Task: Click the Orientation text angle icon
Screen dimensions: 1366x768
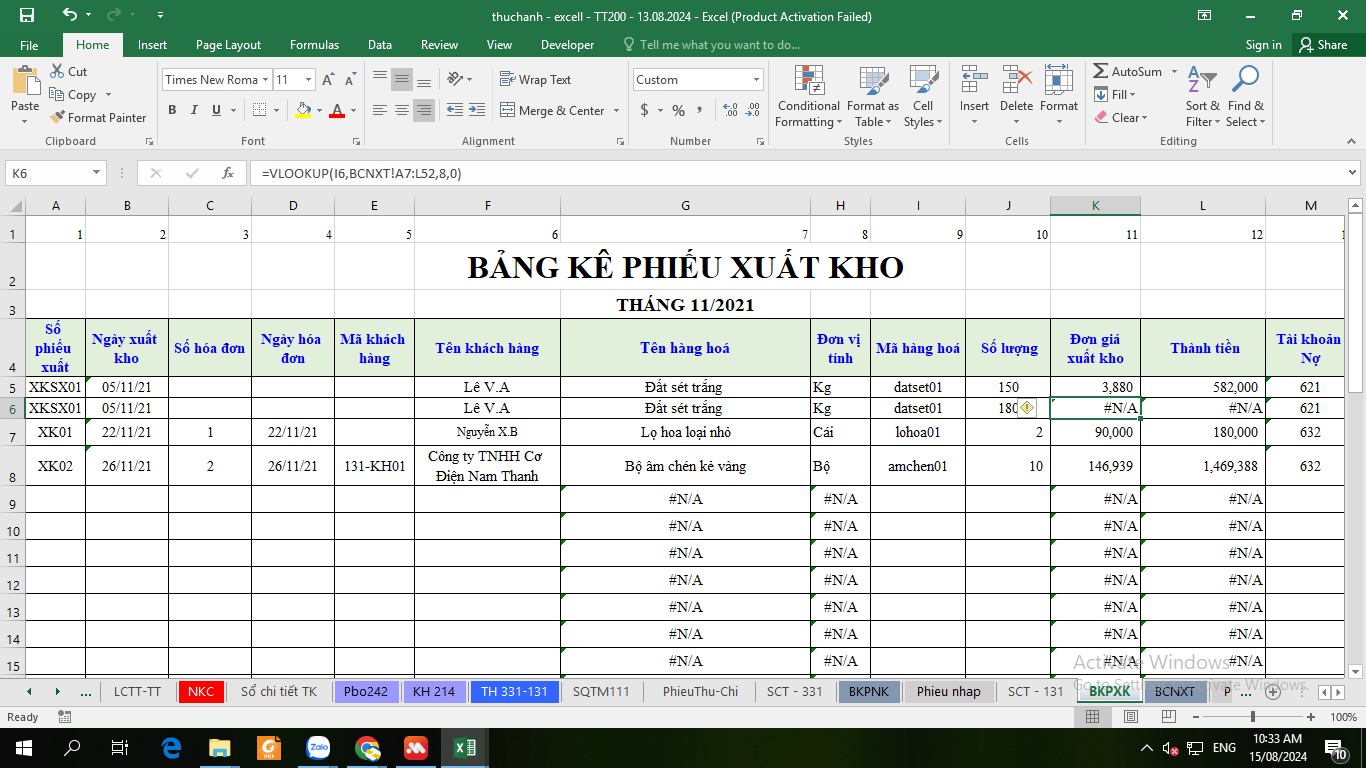Action: pos(456,79)
